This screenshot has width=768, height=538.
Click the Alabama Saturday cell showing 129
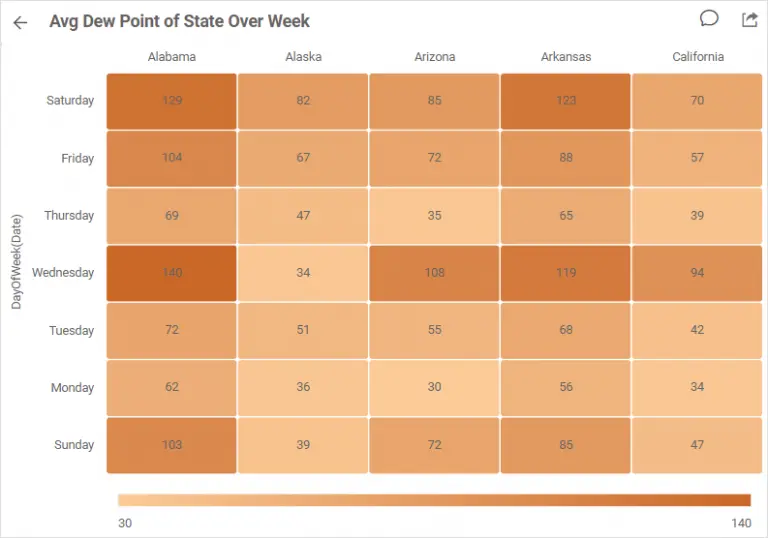tap(172, 101)
